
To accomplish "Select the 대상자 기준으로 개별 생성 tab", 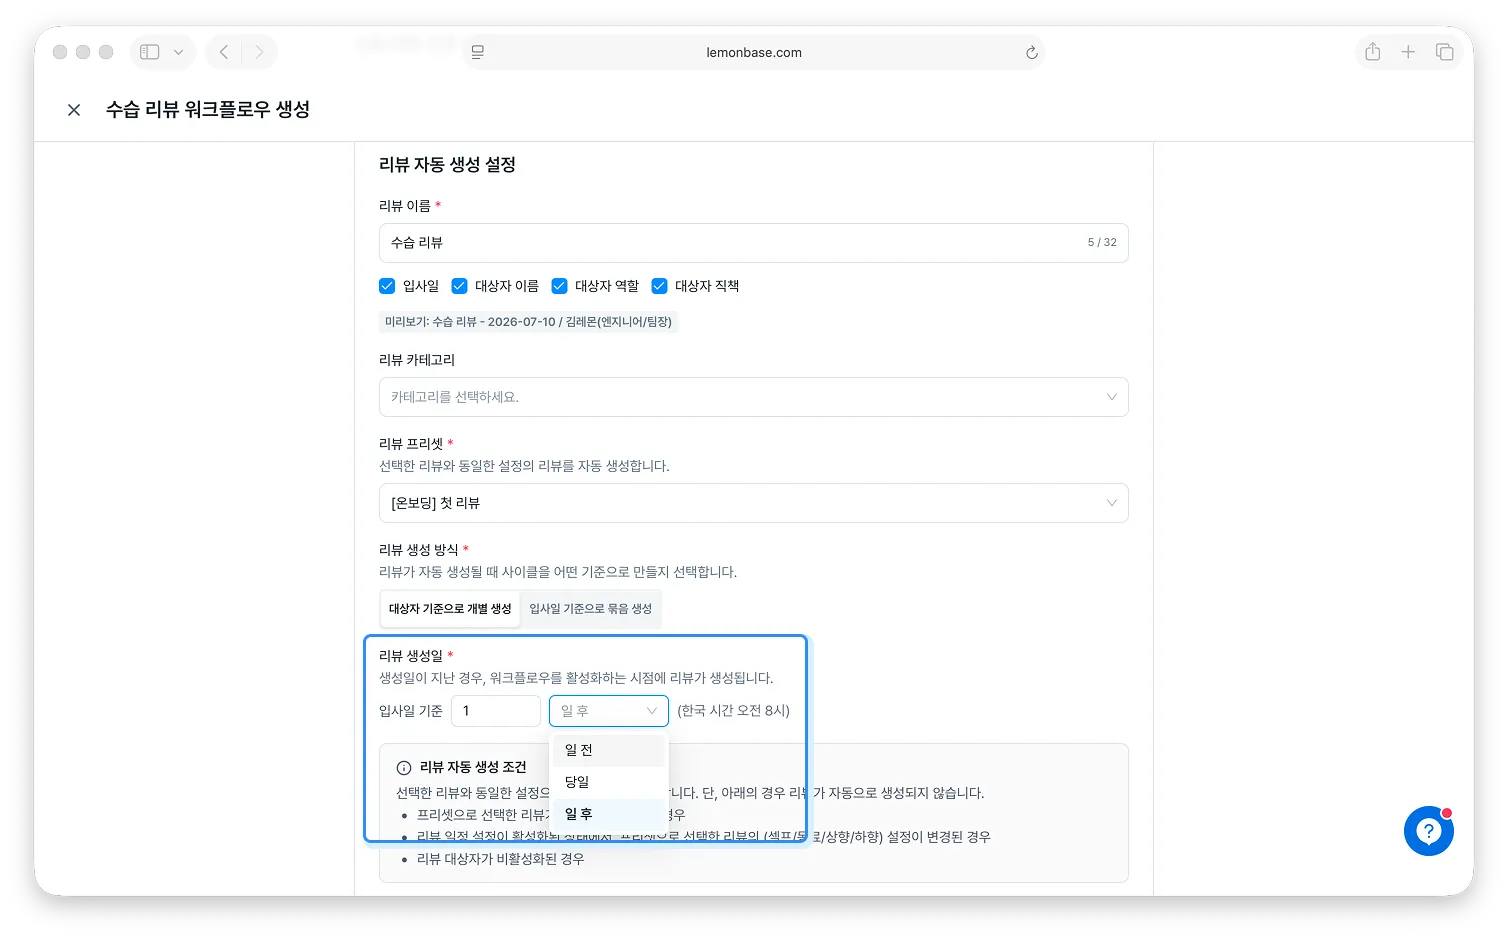I will click(x=450, y=609).
